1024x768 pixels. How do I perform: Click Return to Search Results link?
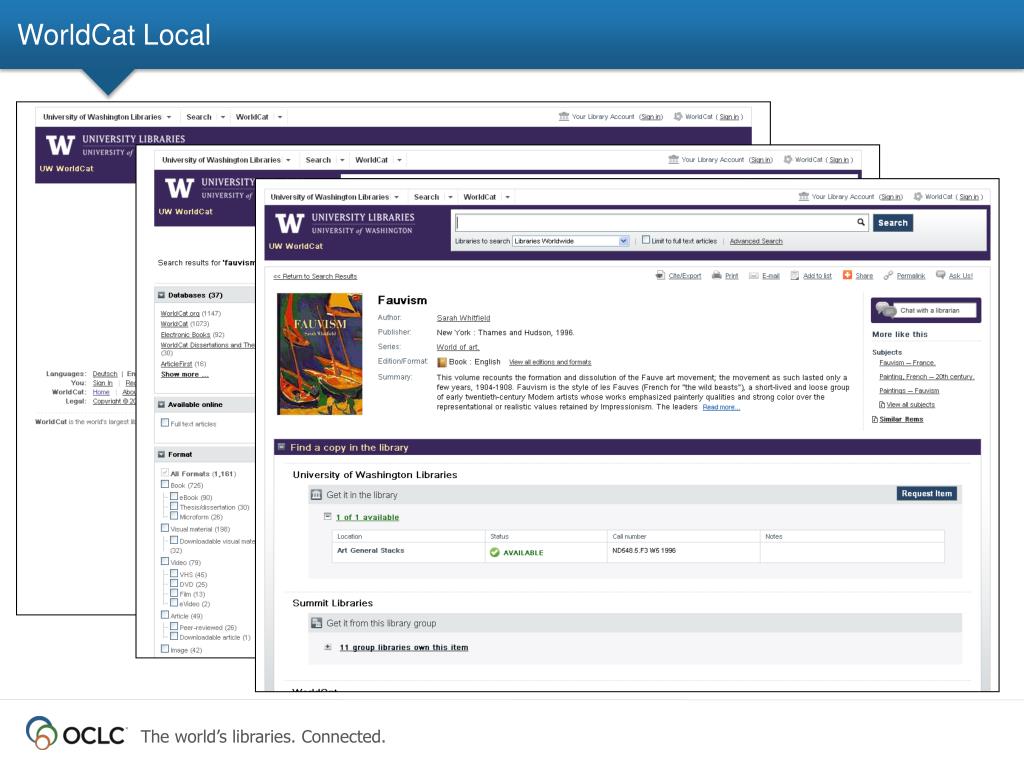[315, 276]
